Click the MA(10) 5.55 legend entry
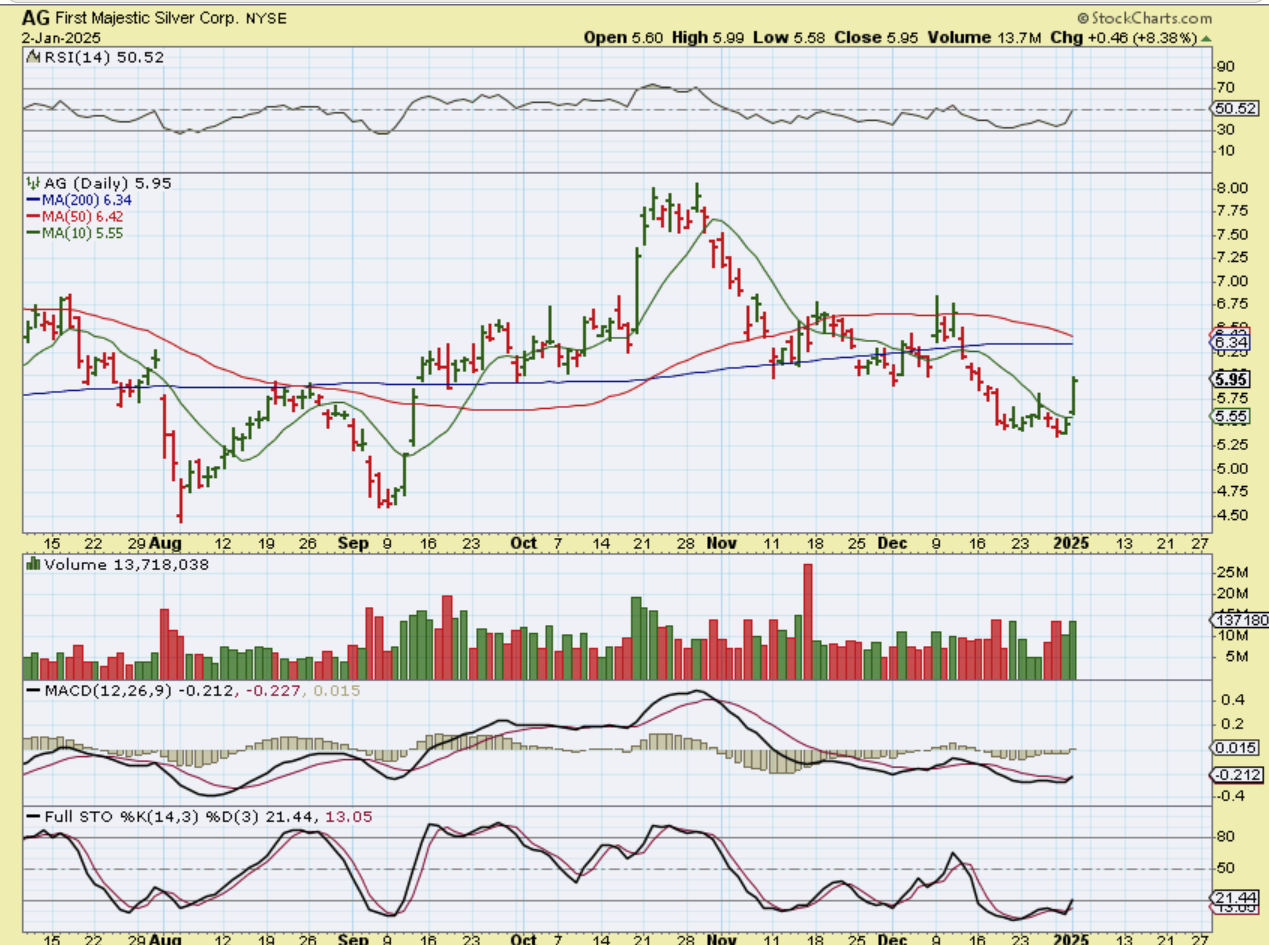 pyautogui.click(x=77, y=232)
